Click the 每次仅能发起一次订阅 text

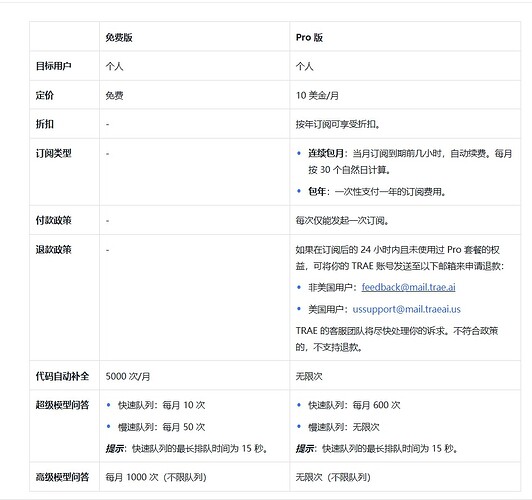tap(343, 220)
